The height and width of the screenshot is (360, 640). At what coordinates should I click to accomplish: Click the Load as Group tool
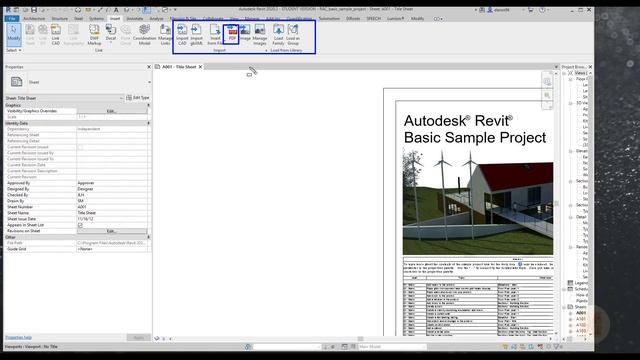[293, 34]
